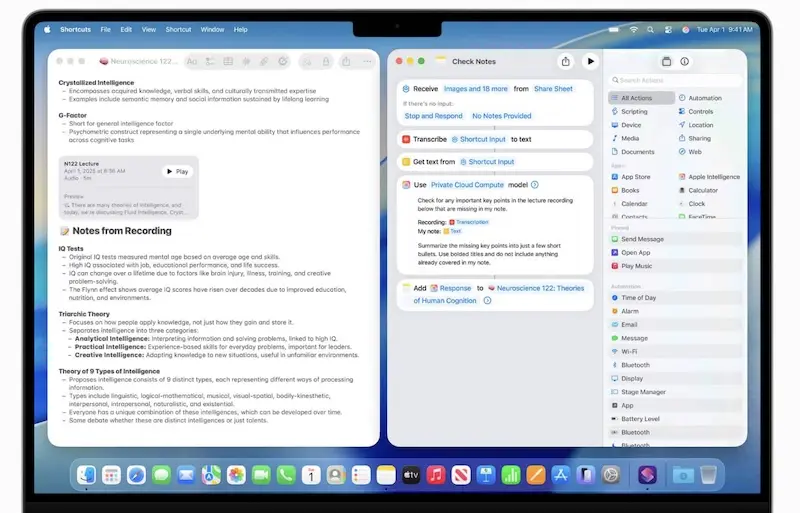Image resolution: width=800 pixels, height=513 pixels.
Task: Show shortcut details info icon
Action: coord(684,61)
